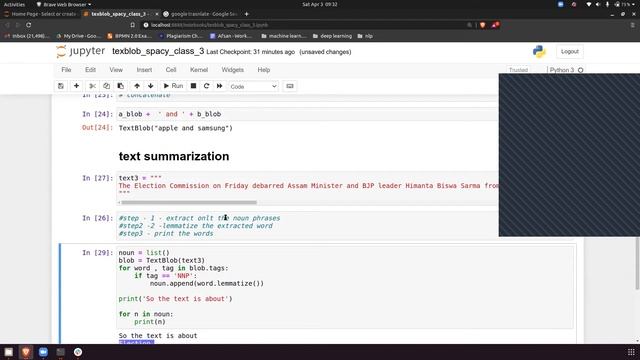Interrupt the kernel with stop icon

(x=193, y=86)
